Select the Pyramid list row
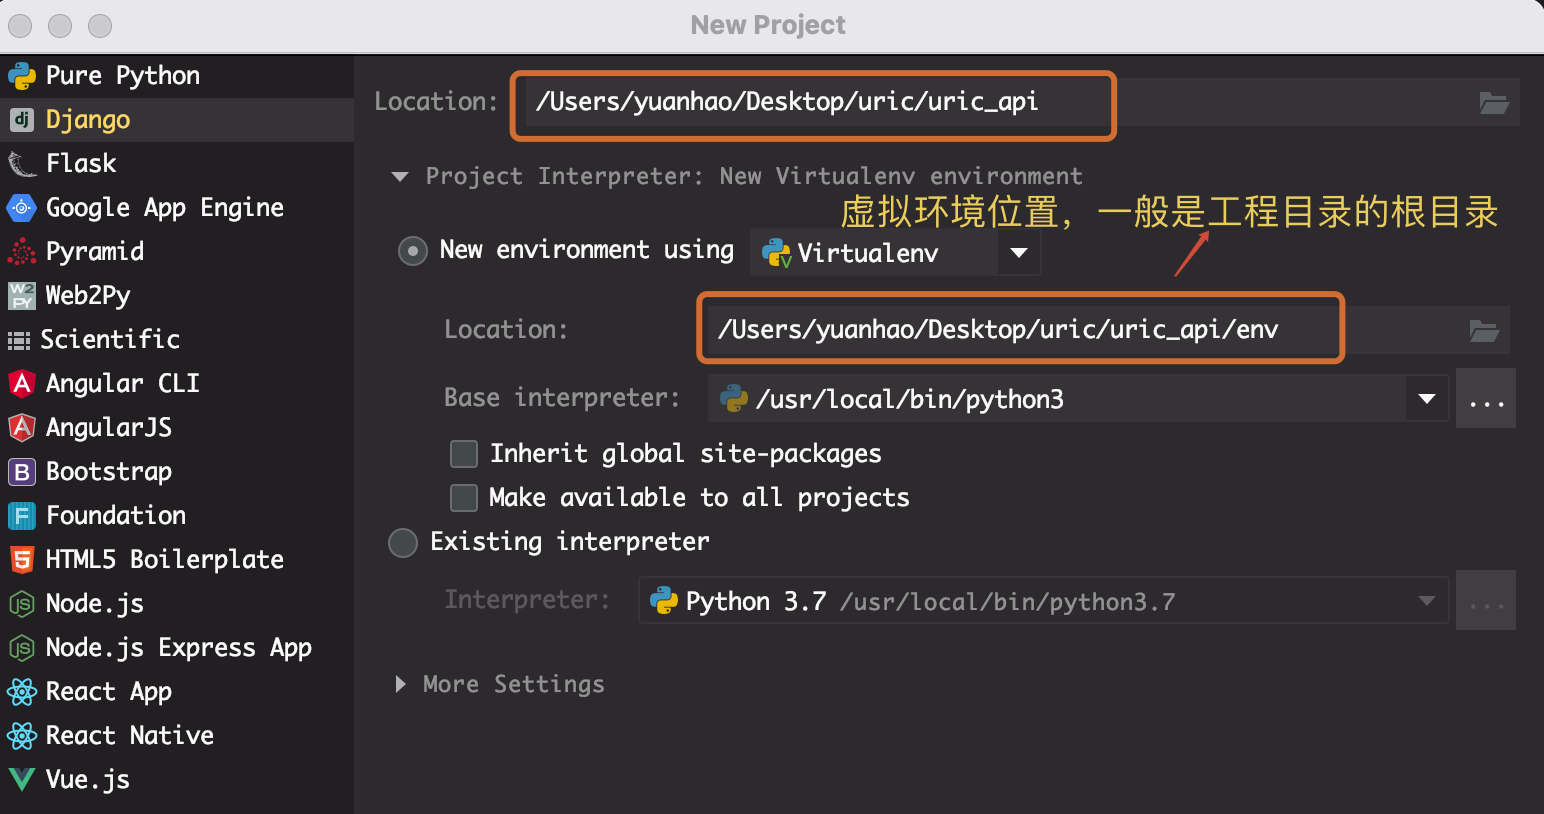 point(177,252)
